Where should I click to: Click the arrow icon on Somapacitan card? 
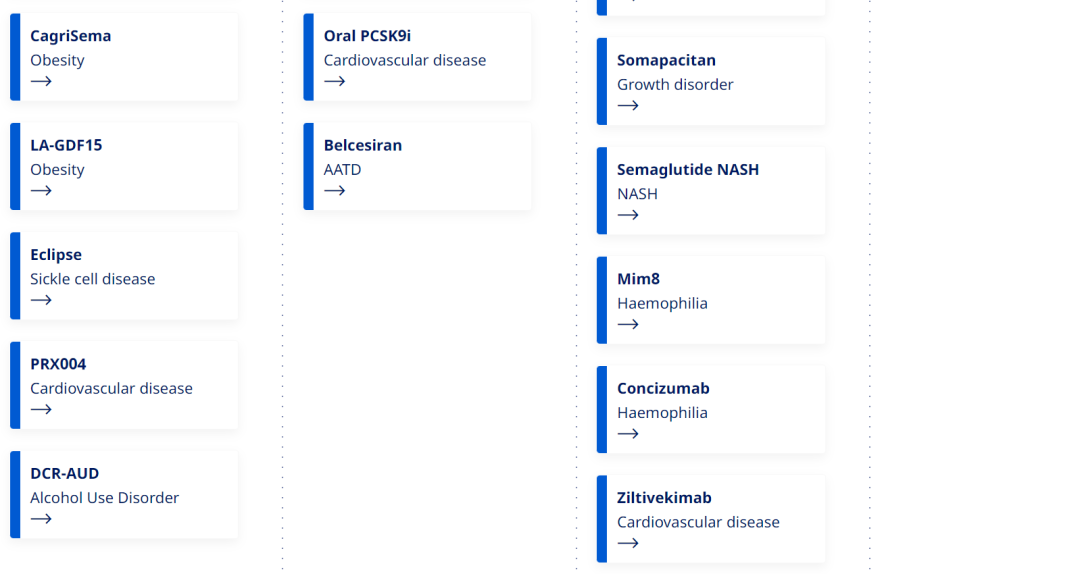tap(628, 106)
